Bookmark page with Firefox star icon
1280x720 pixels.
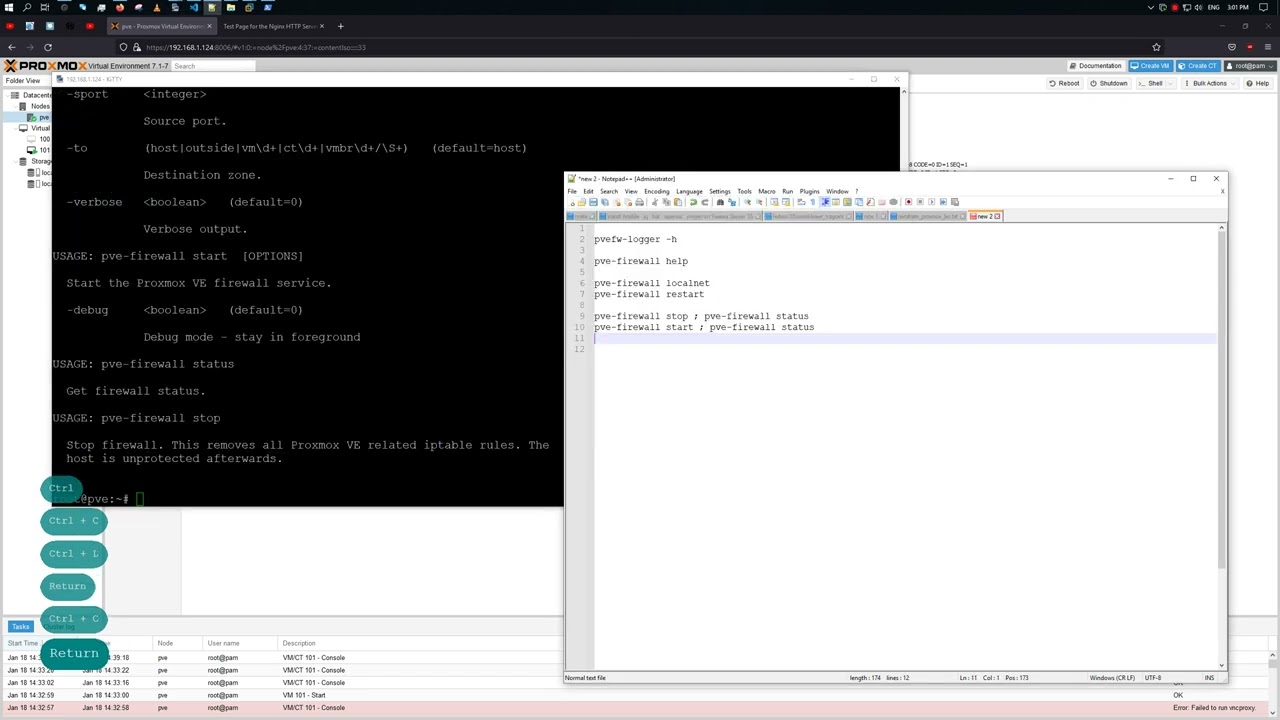[x=1156, y=47]
